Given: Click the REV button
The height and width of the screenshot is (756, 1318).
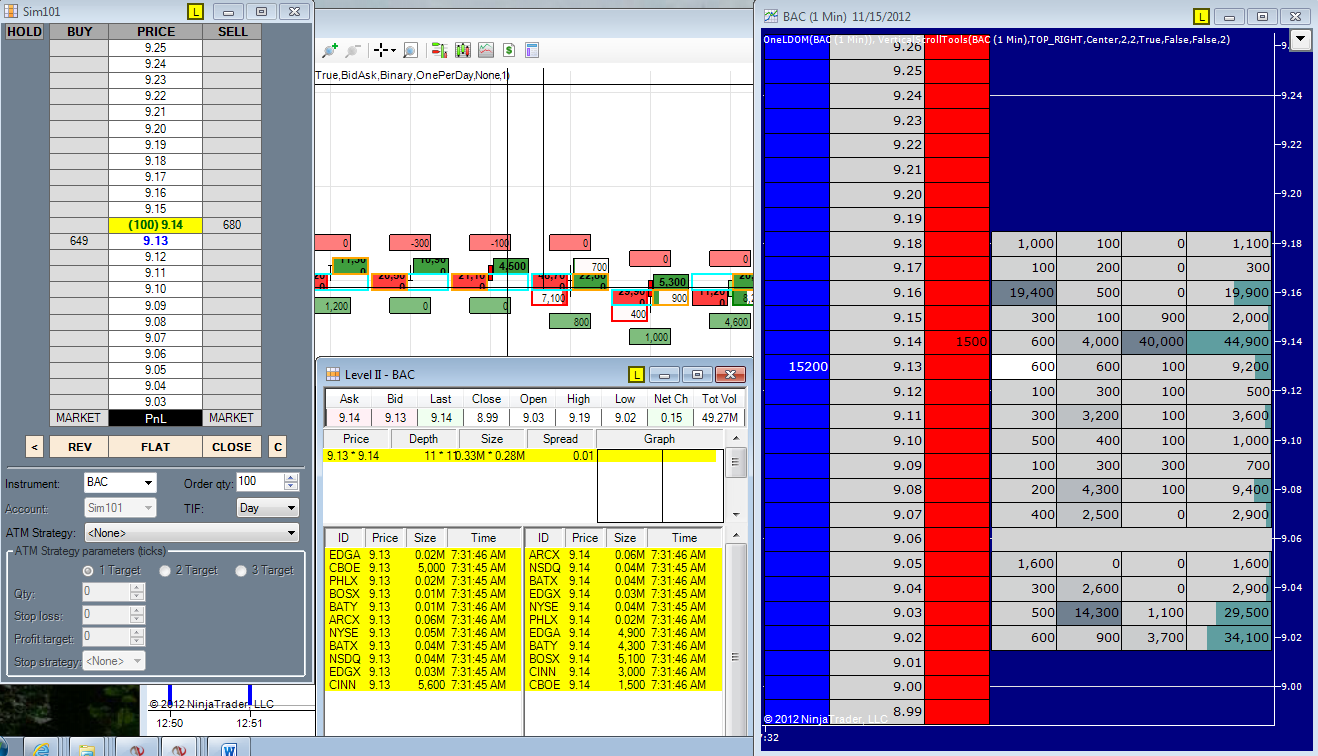Looking at the screenshot, I should (x=80, y=447).
